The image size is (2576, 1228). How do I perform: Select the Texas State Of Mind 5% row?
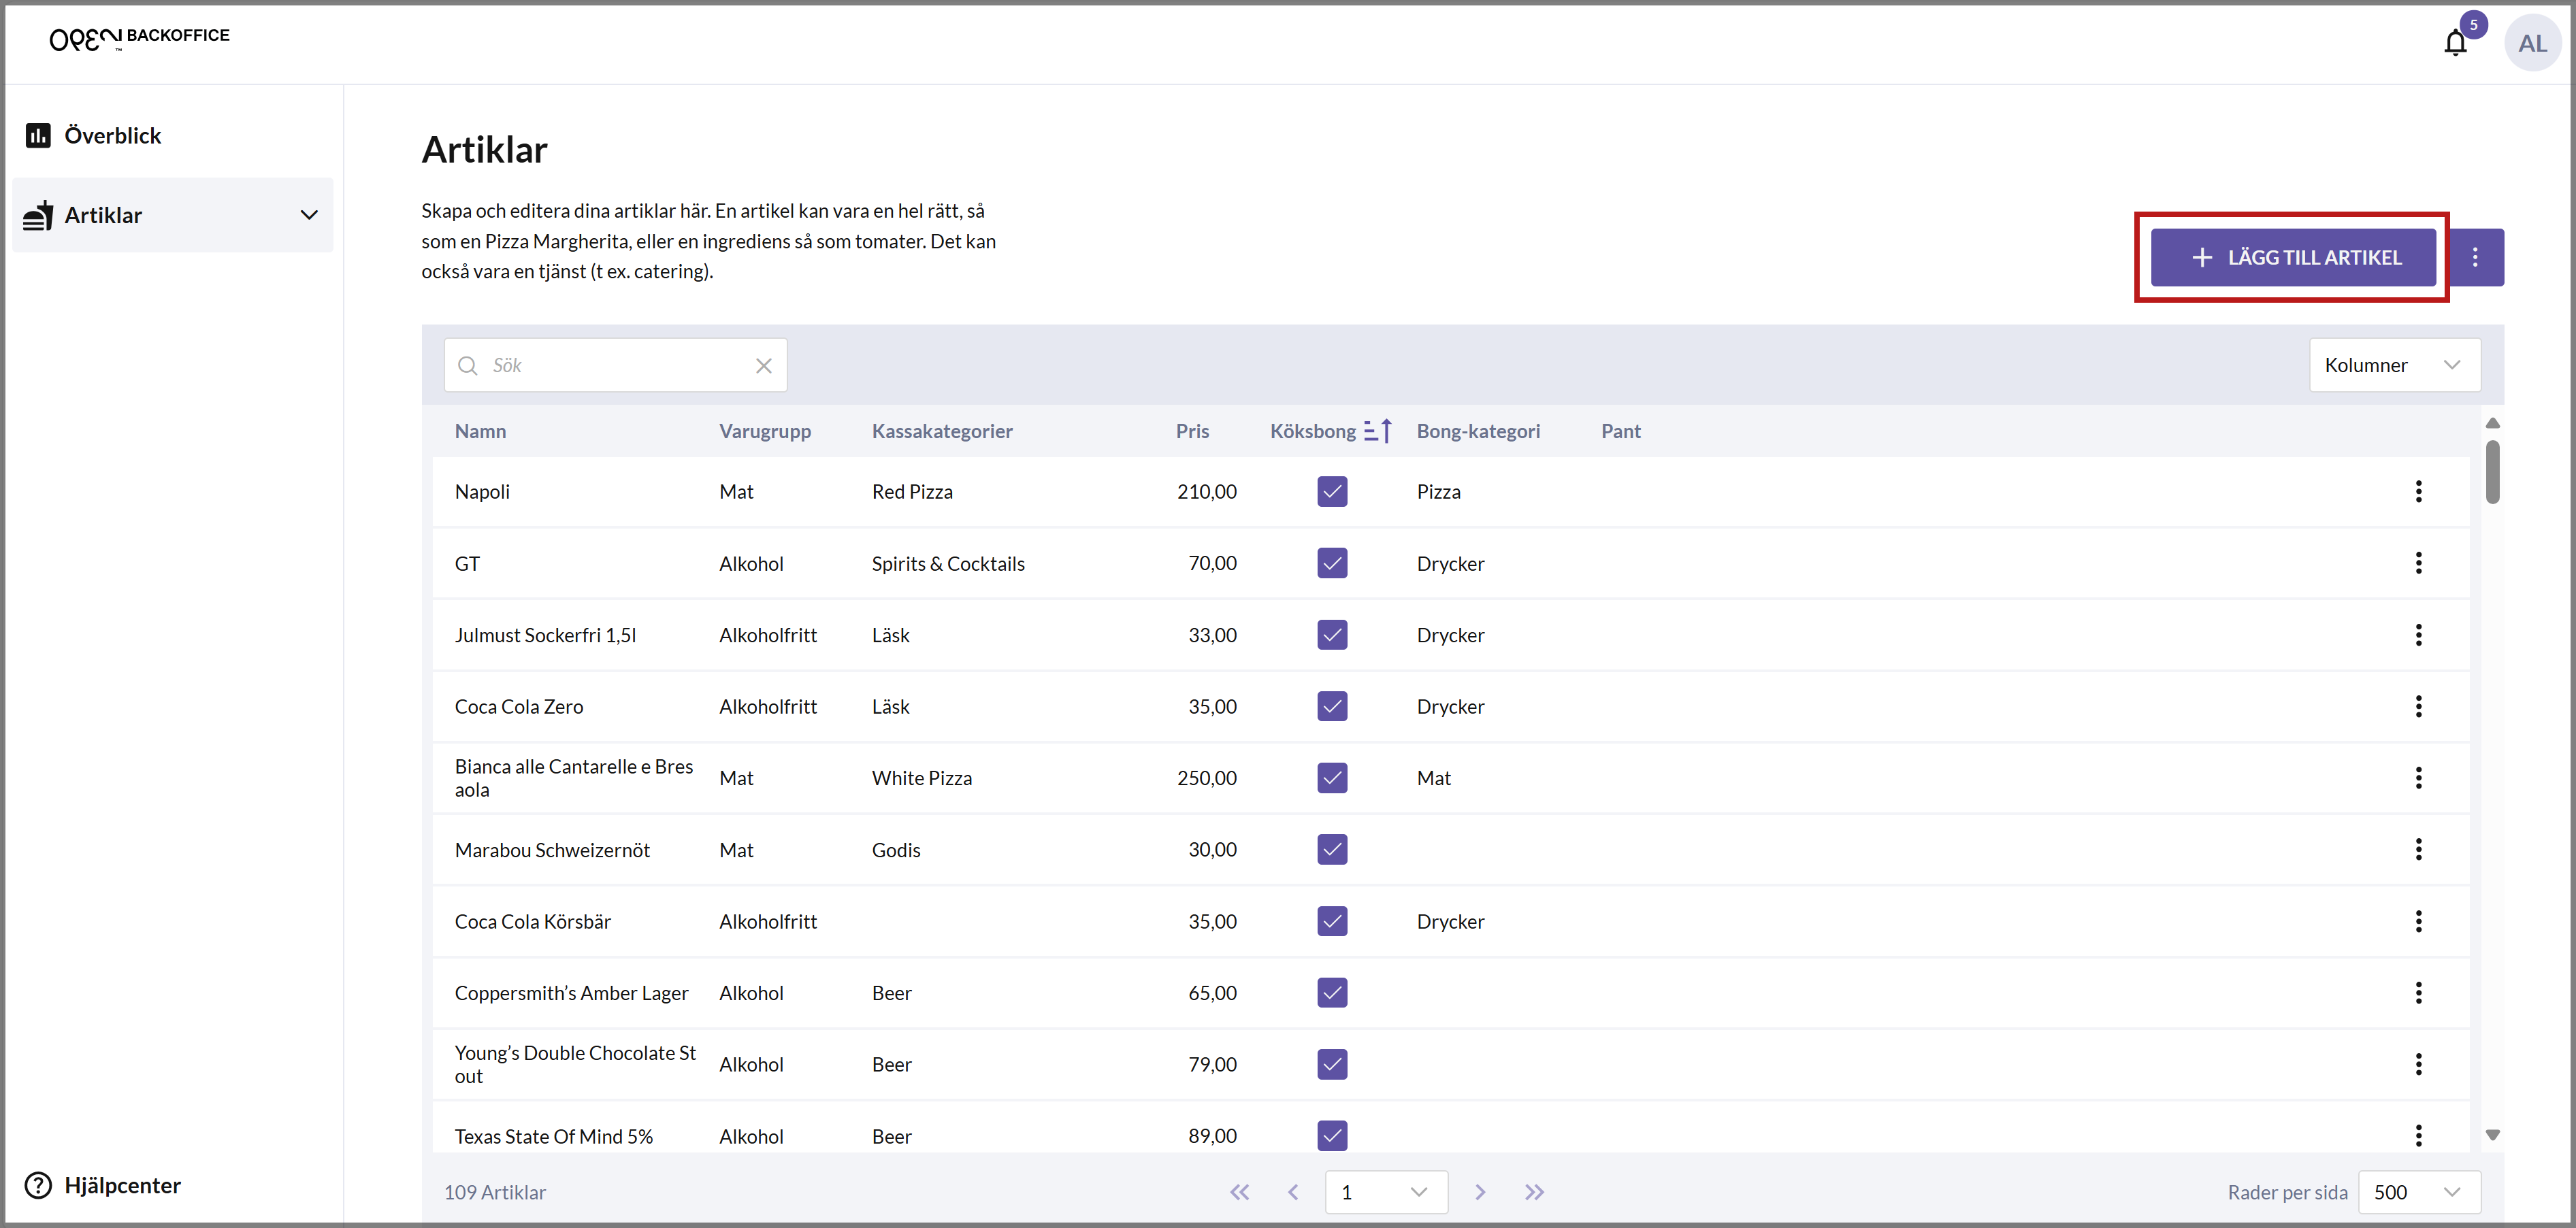(1450, 1128)
